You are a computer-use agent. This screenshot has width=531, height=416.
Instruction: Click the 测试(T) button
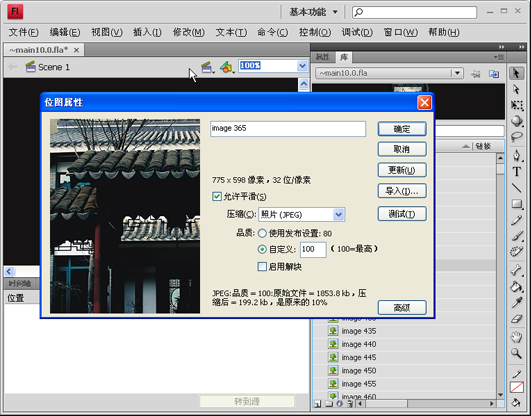pos(402,214)
